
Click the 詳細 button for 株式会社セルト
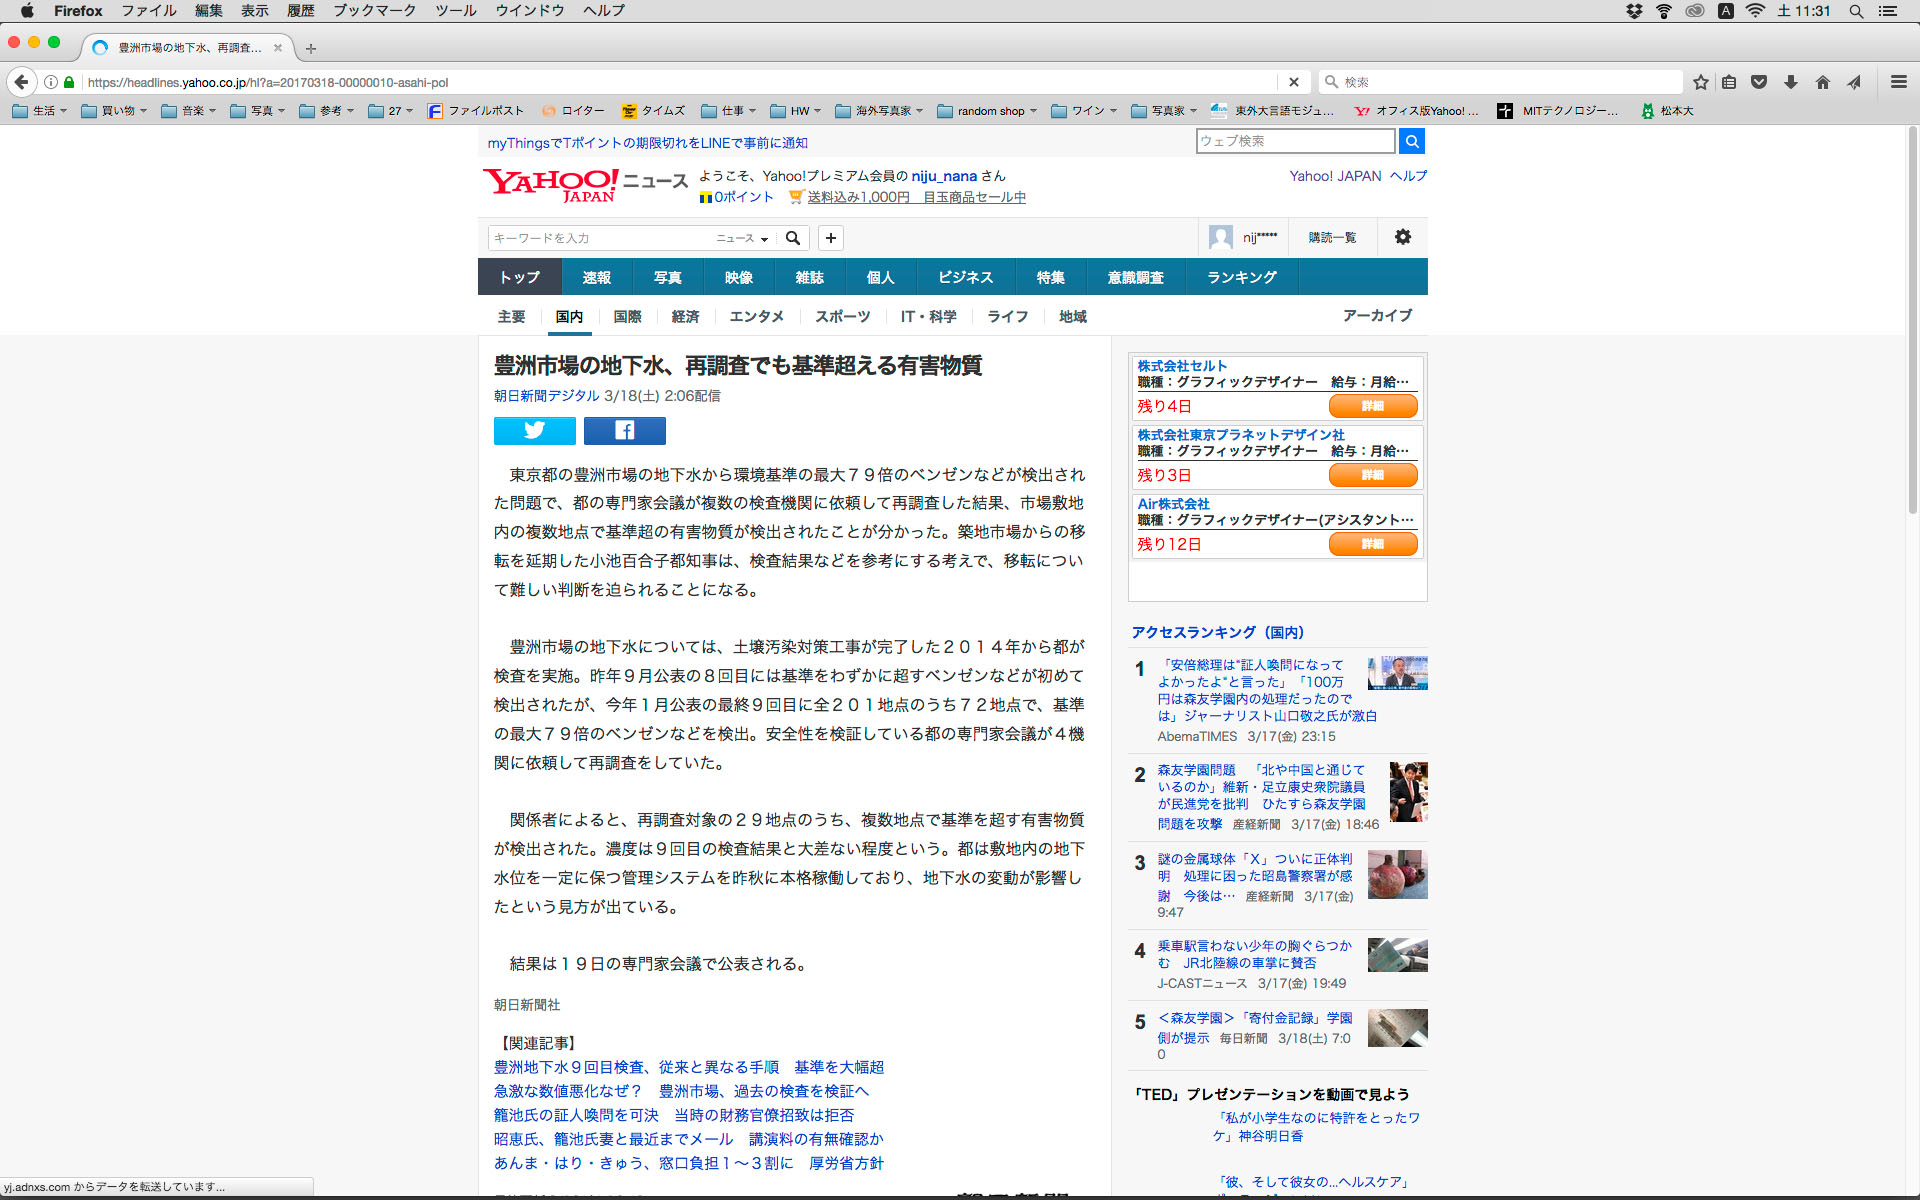(1372, 406)
